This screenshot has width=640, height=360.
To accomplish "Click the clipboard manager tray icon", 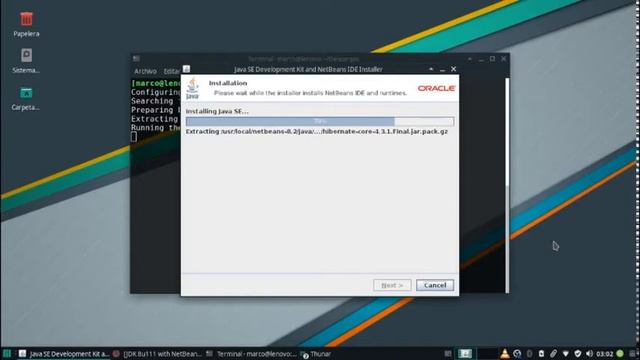I will (x=541, y=353).
